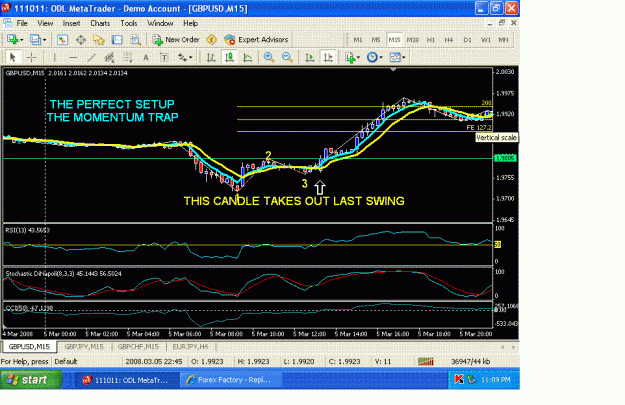The image size is (625, 405).
Task: Switch to the EURJPY,H4 chart tab
Action: 190,346
